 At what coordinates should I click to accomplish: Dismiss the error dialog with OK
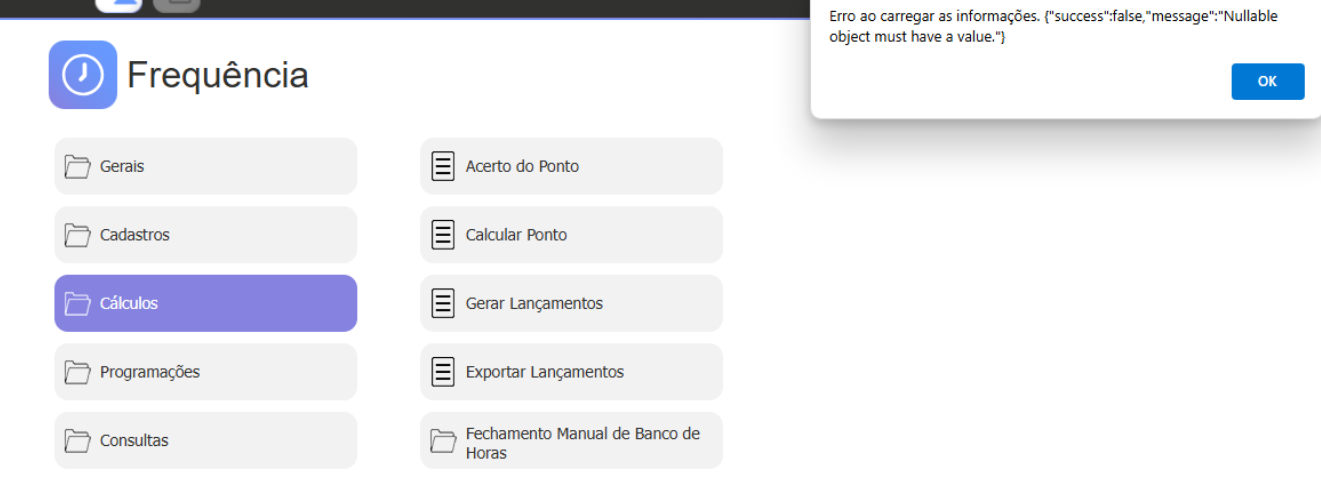pos(1267,82)
